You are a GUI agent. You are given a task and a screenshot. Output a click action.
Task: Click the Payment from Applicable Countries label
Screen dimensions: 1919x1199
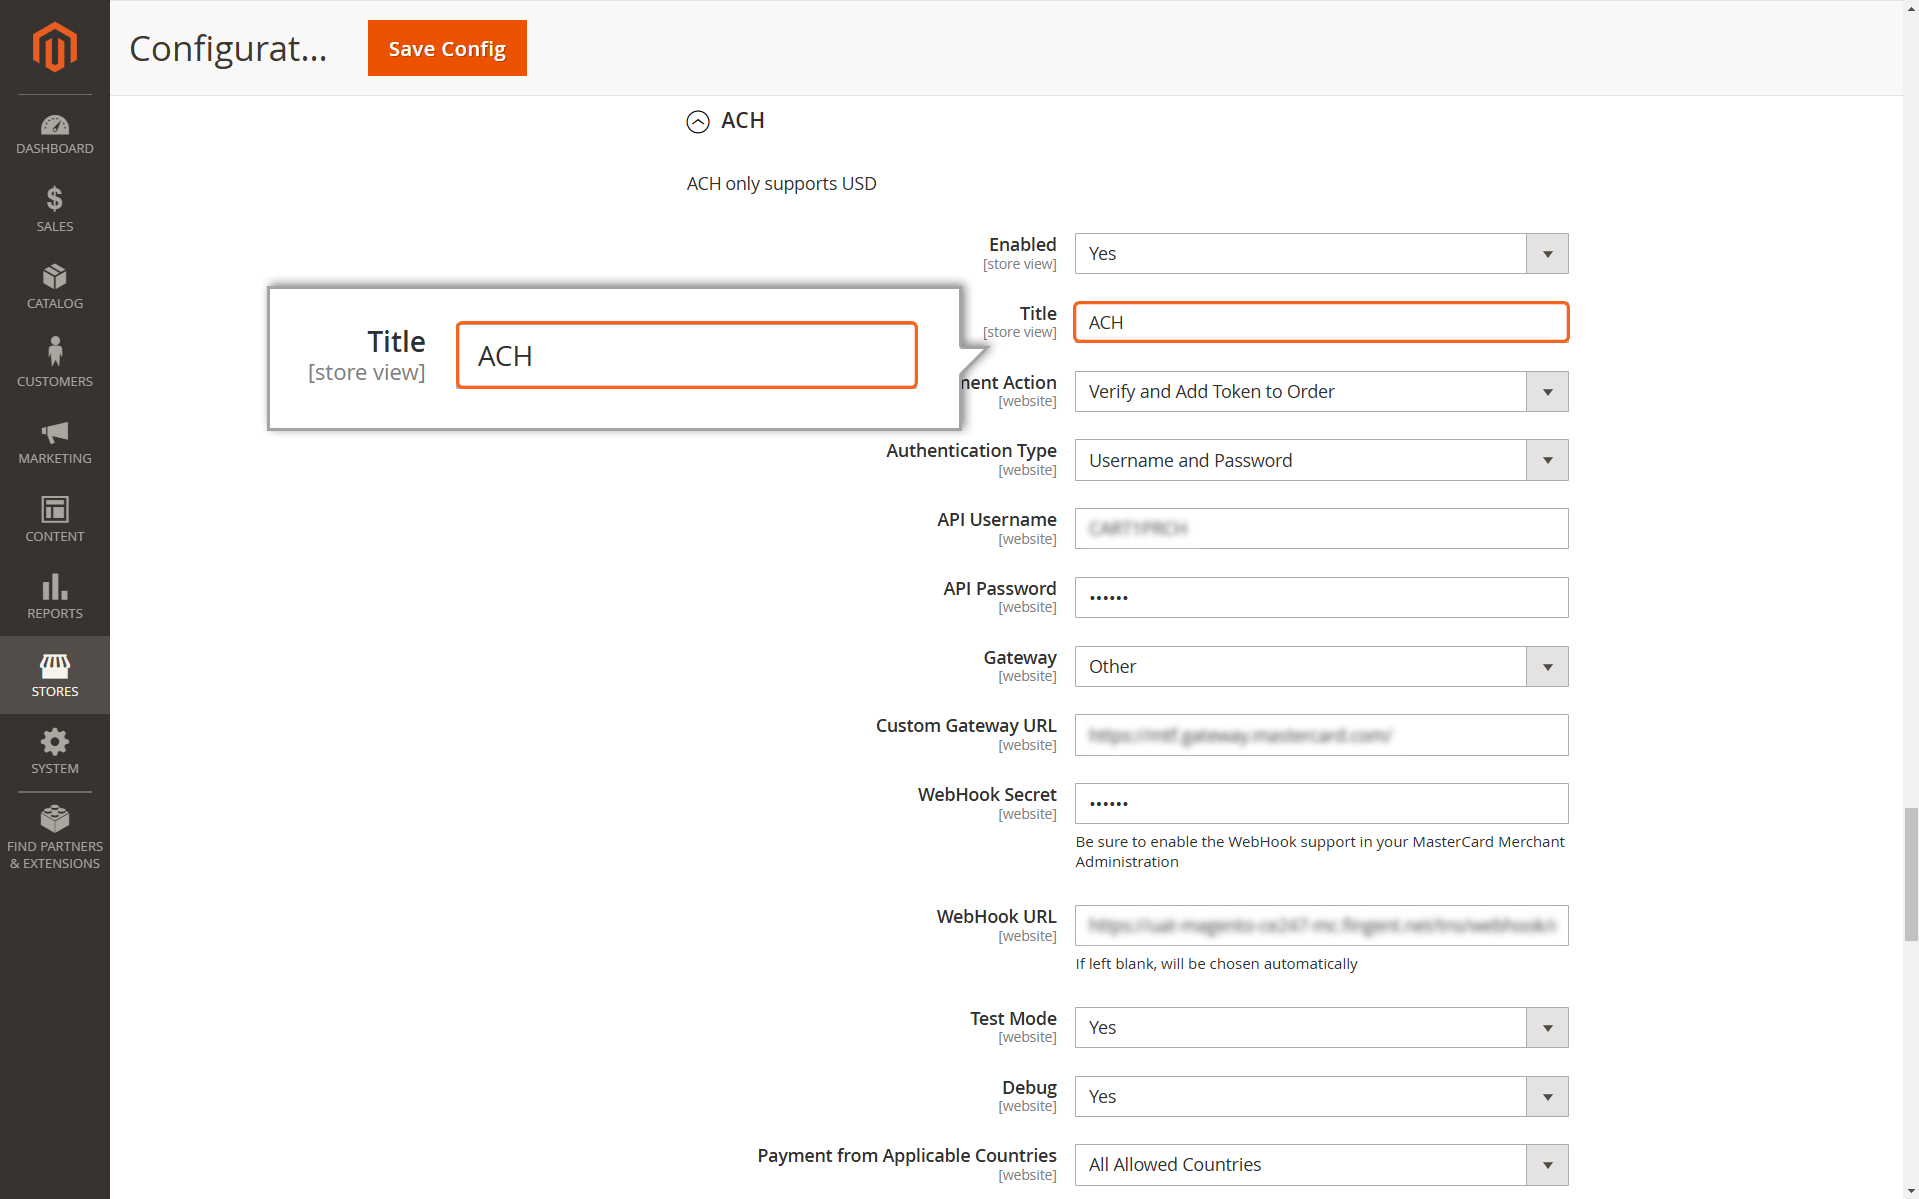click(x=907, y=1156)
